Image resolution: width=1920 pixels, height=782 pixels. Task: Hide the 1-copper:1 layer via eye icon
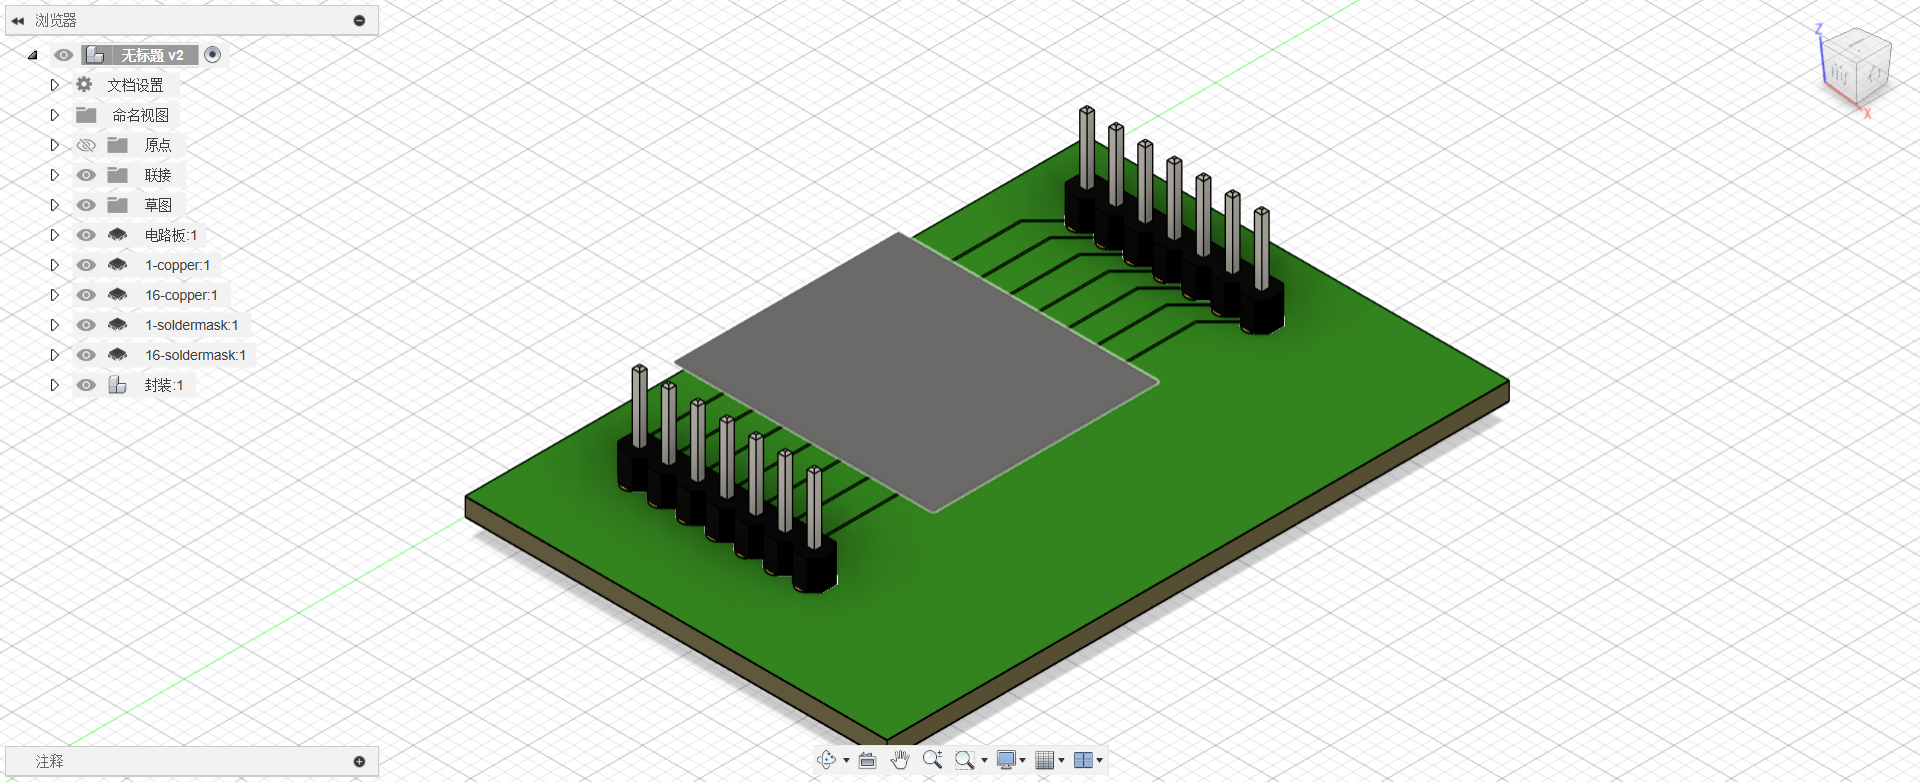click(x=86, y=265)
